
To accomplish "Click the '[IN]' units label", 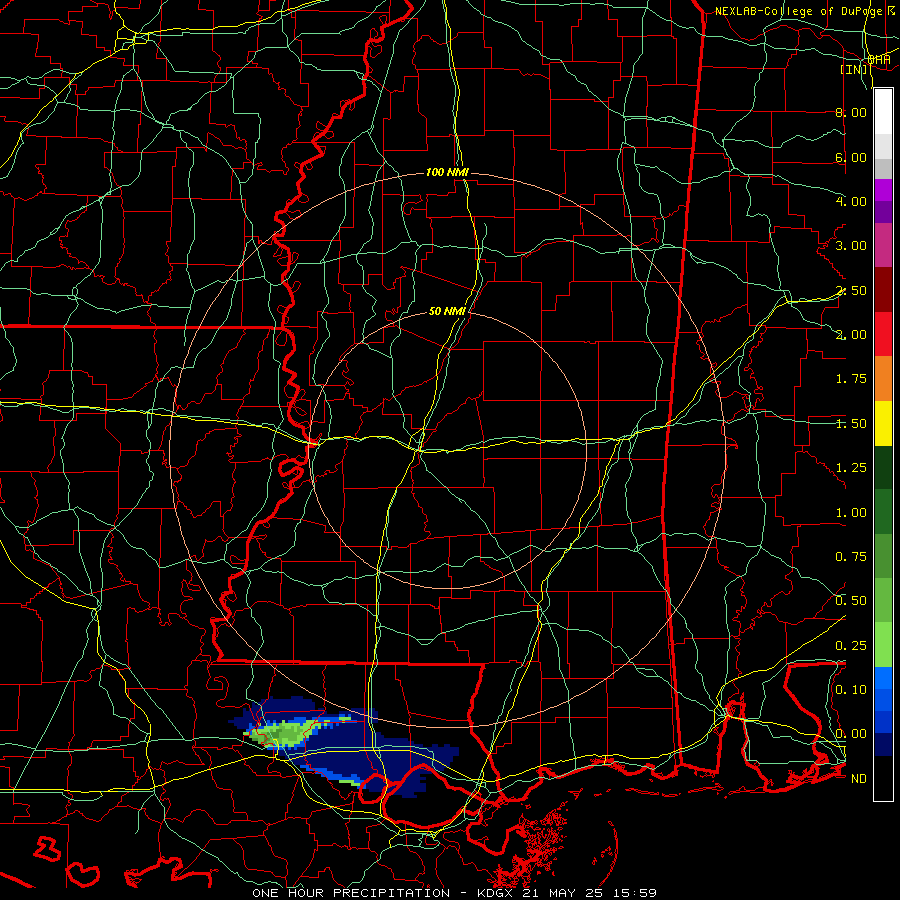I will pyautogui.click(x=854, y=69).
